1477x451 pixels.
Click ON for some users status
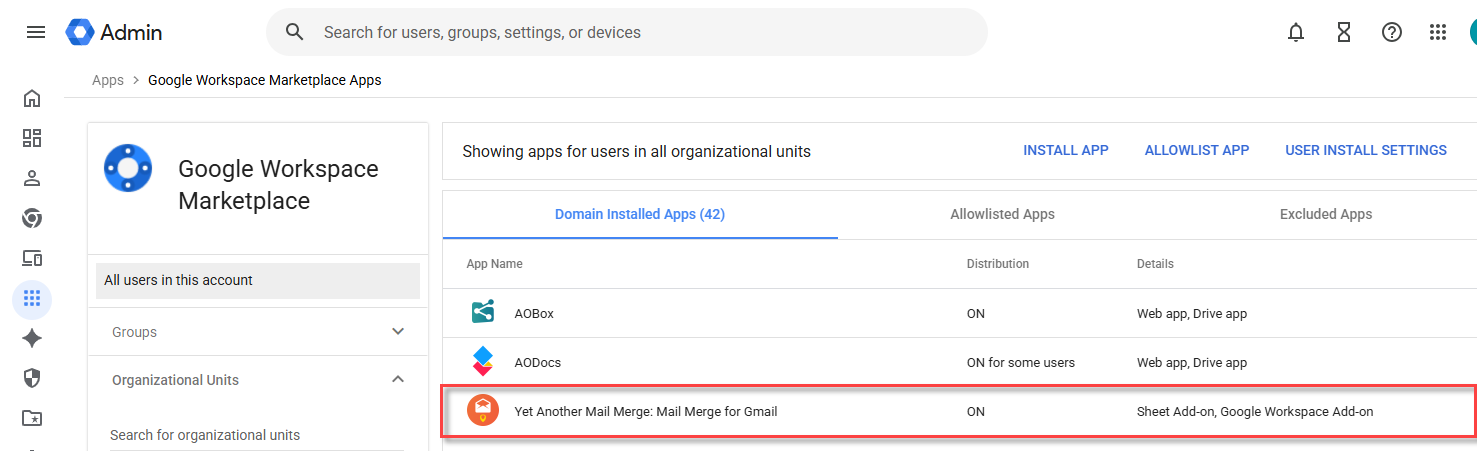coord(1020,362)
